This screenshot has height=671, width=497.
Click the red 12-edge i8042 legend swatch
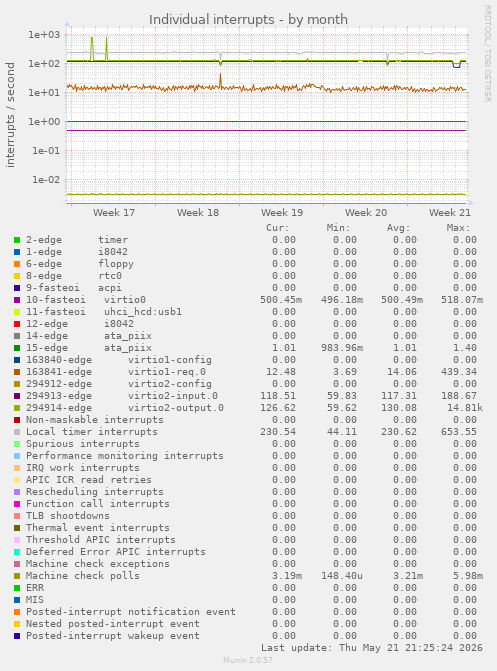pos(17,324)
